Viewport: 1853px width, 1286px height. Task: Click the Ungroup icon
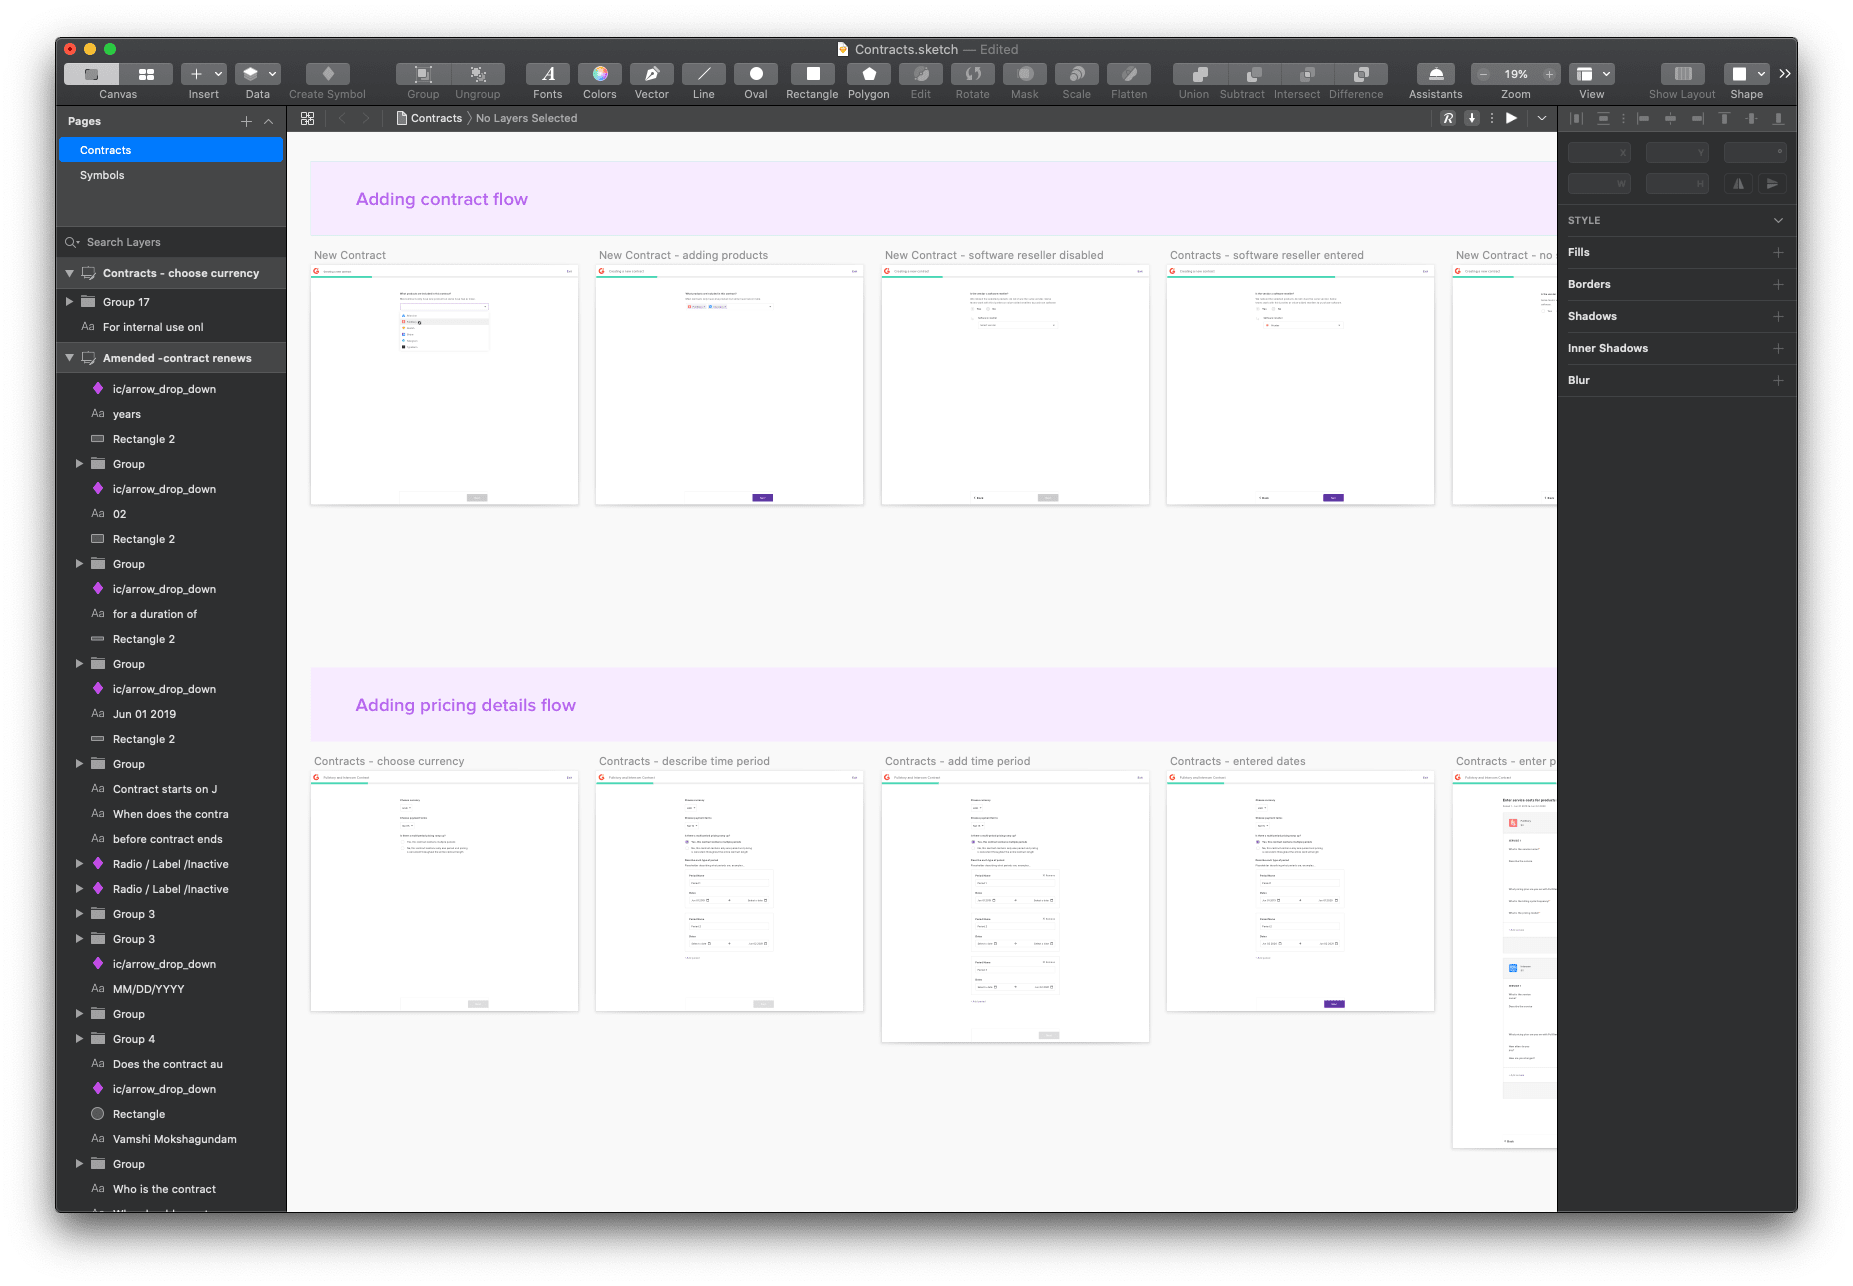coord(478,74)
